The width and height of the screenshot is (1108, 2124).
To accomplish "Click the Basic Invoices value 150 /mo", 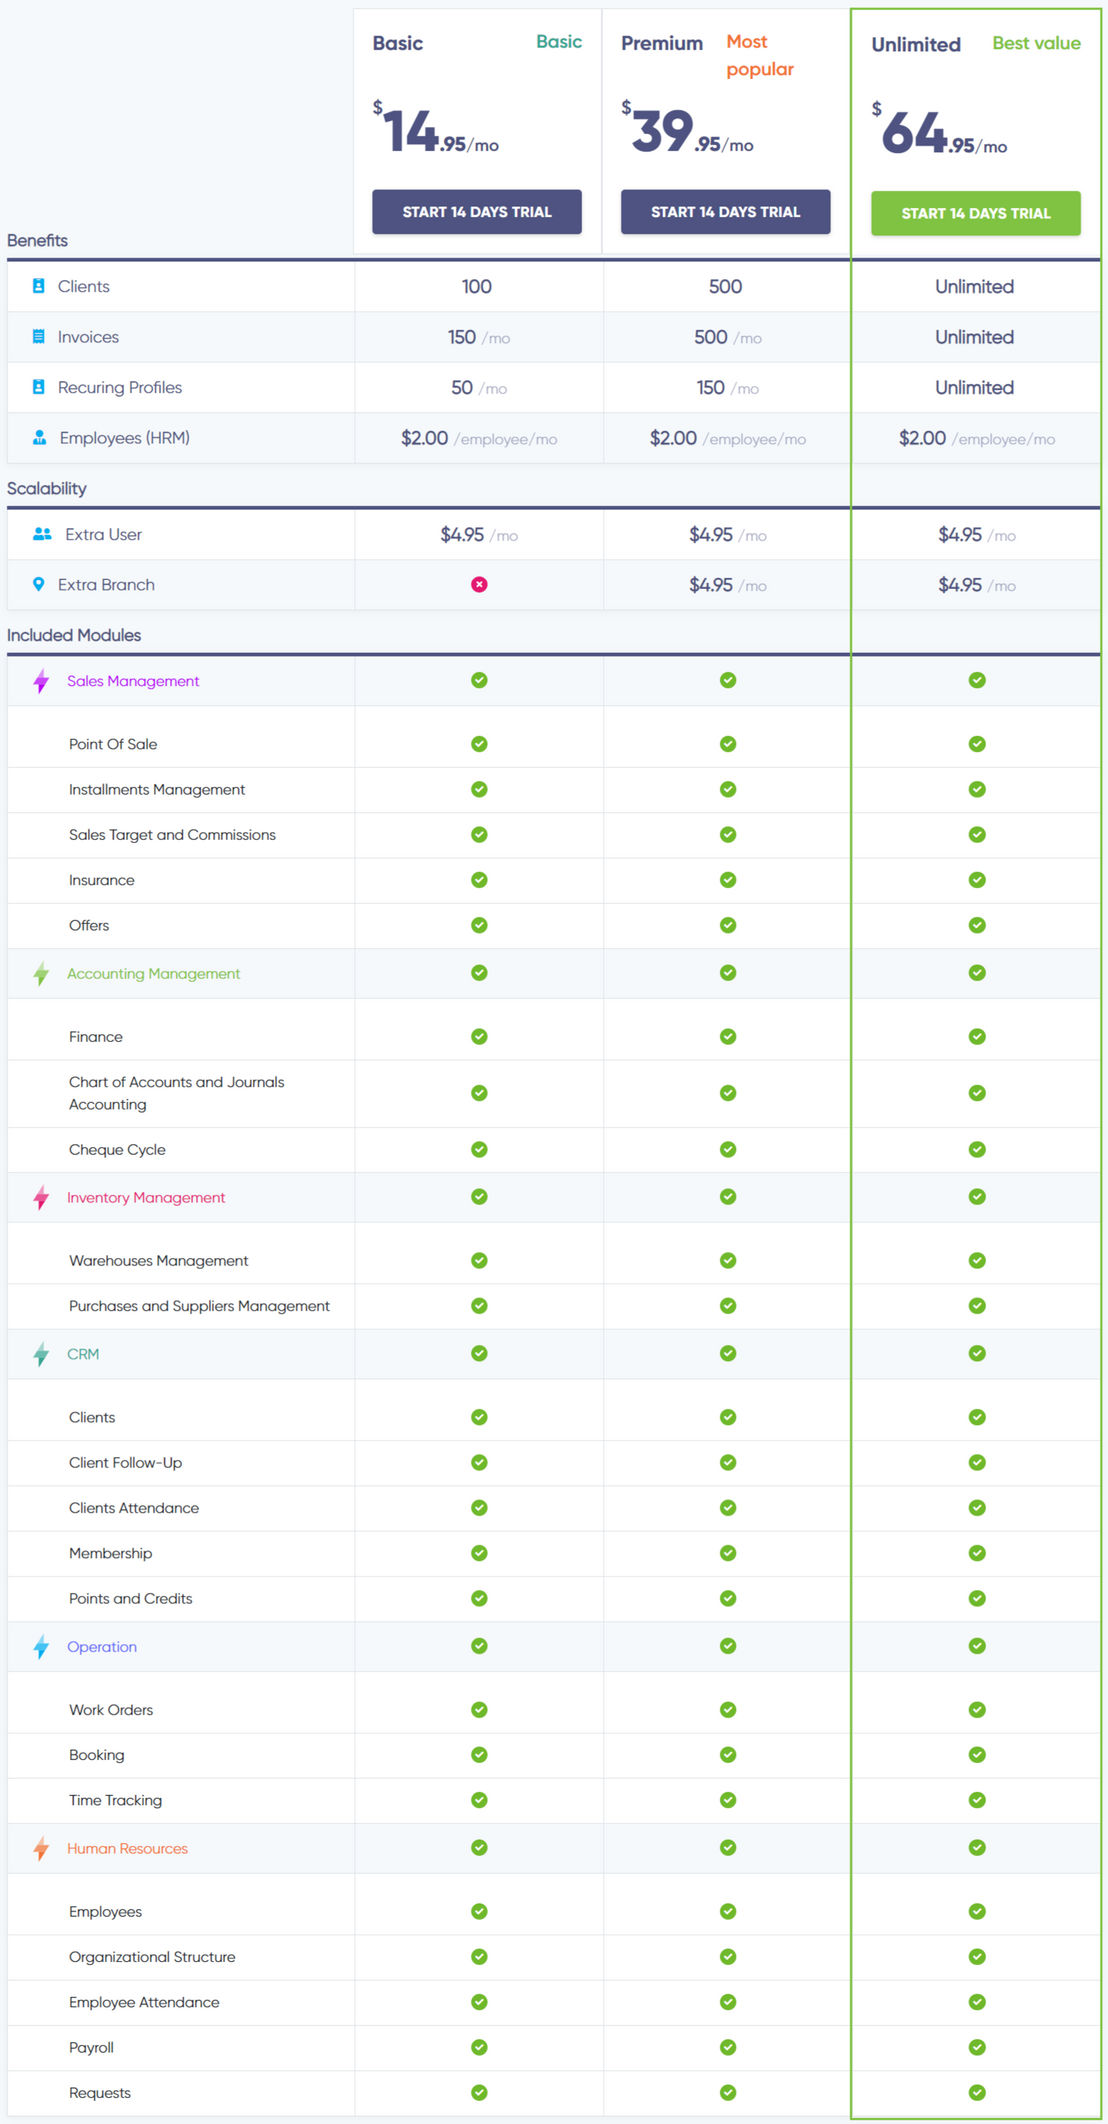I will tap(479, 337).
